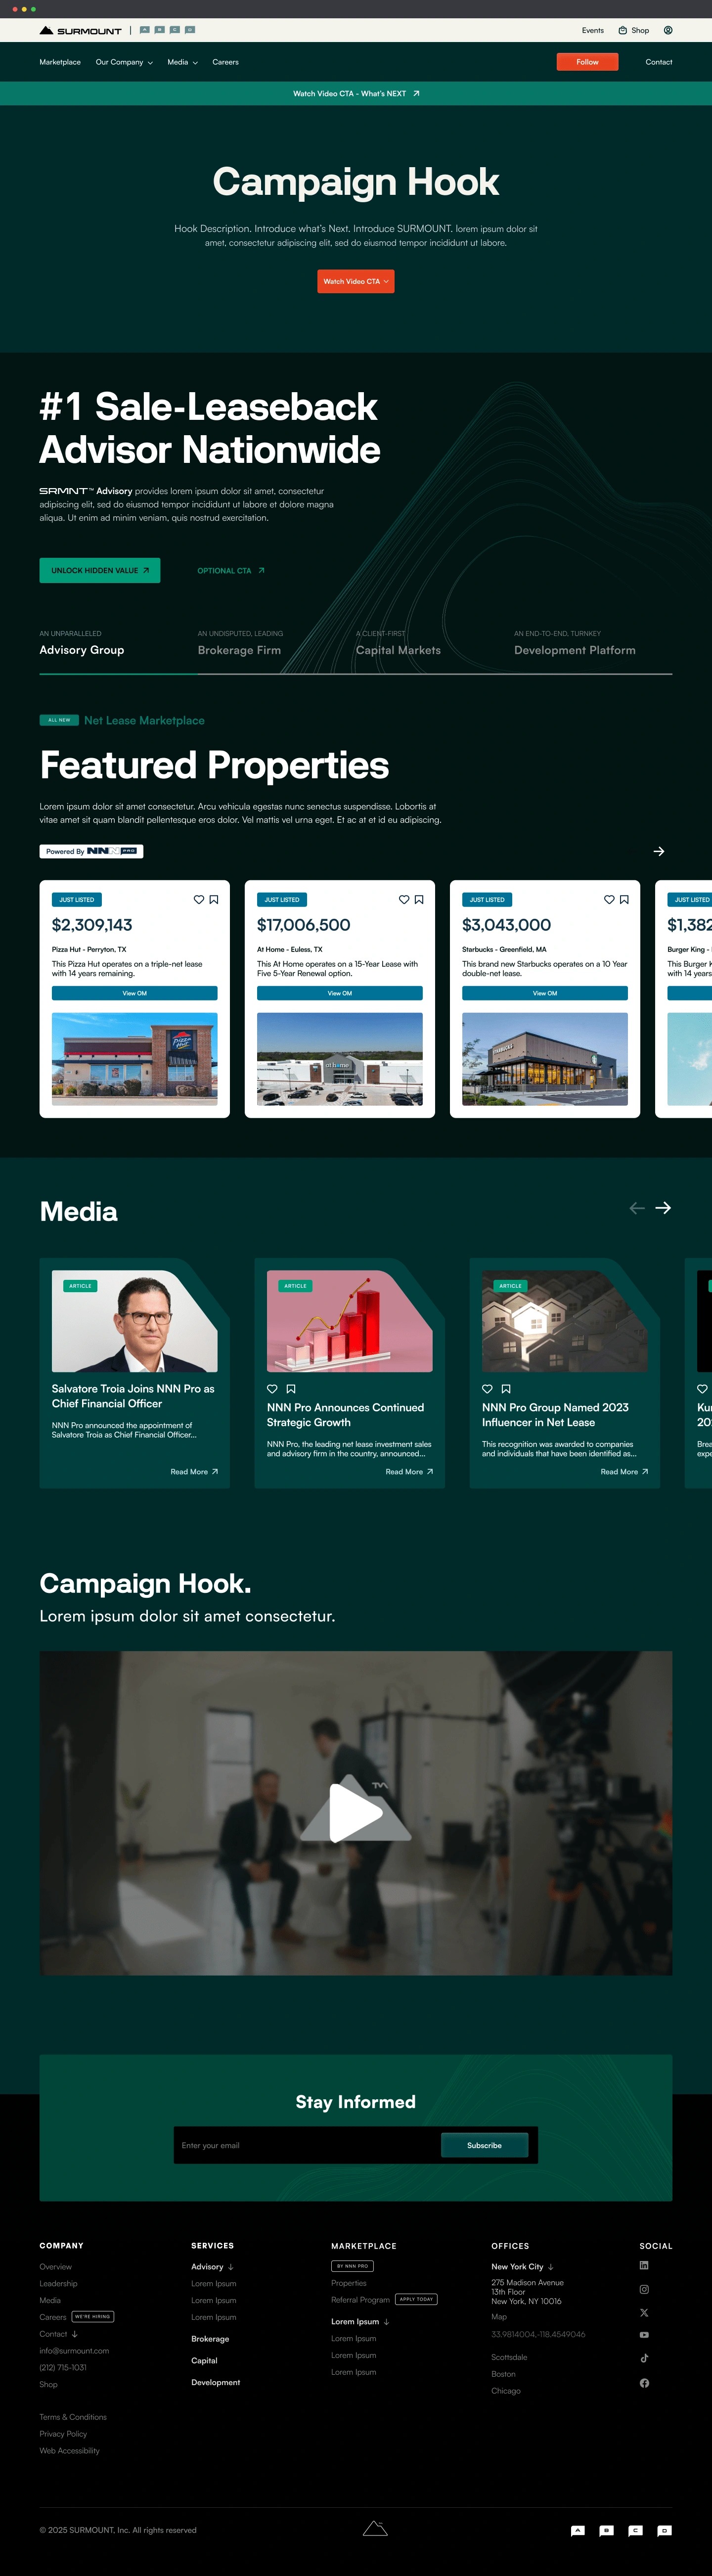Open the Facebook social icon in footer
The image size is (712, 2576).
point(644,2383)
